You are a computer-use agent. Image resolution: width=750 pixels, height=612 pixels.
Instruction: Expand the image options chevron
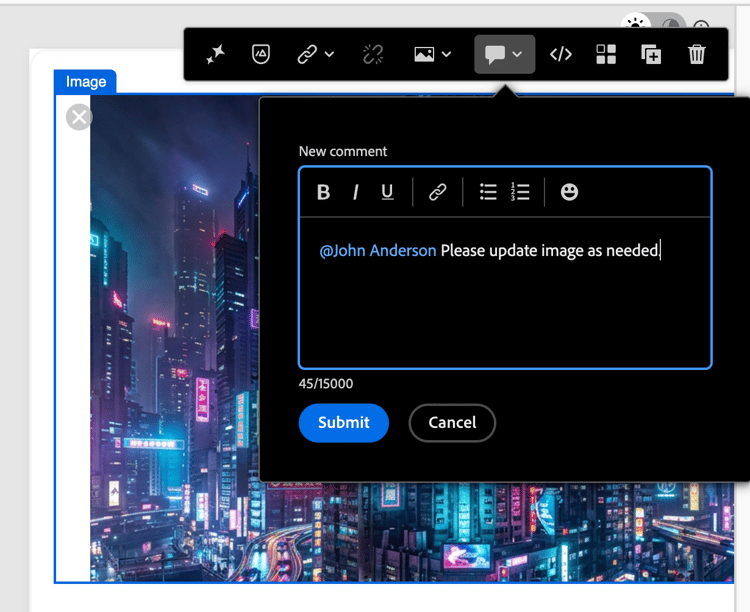pyautogui.click(x=446, y=54)
